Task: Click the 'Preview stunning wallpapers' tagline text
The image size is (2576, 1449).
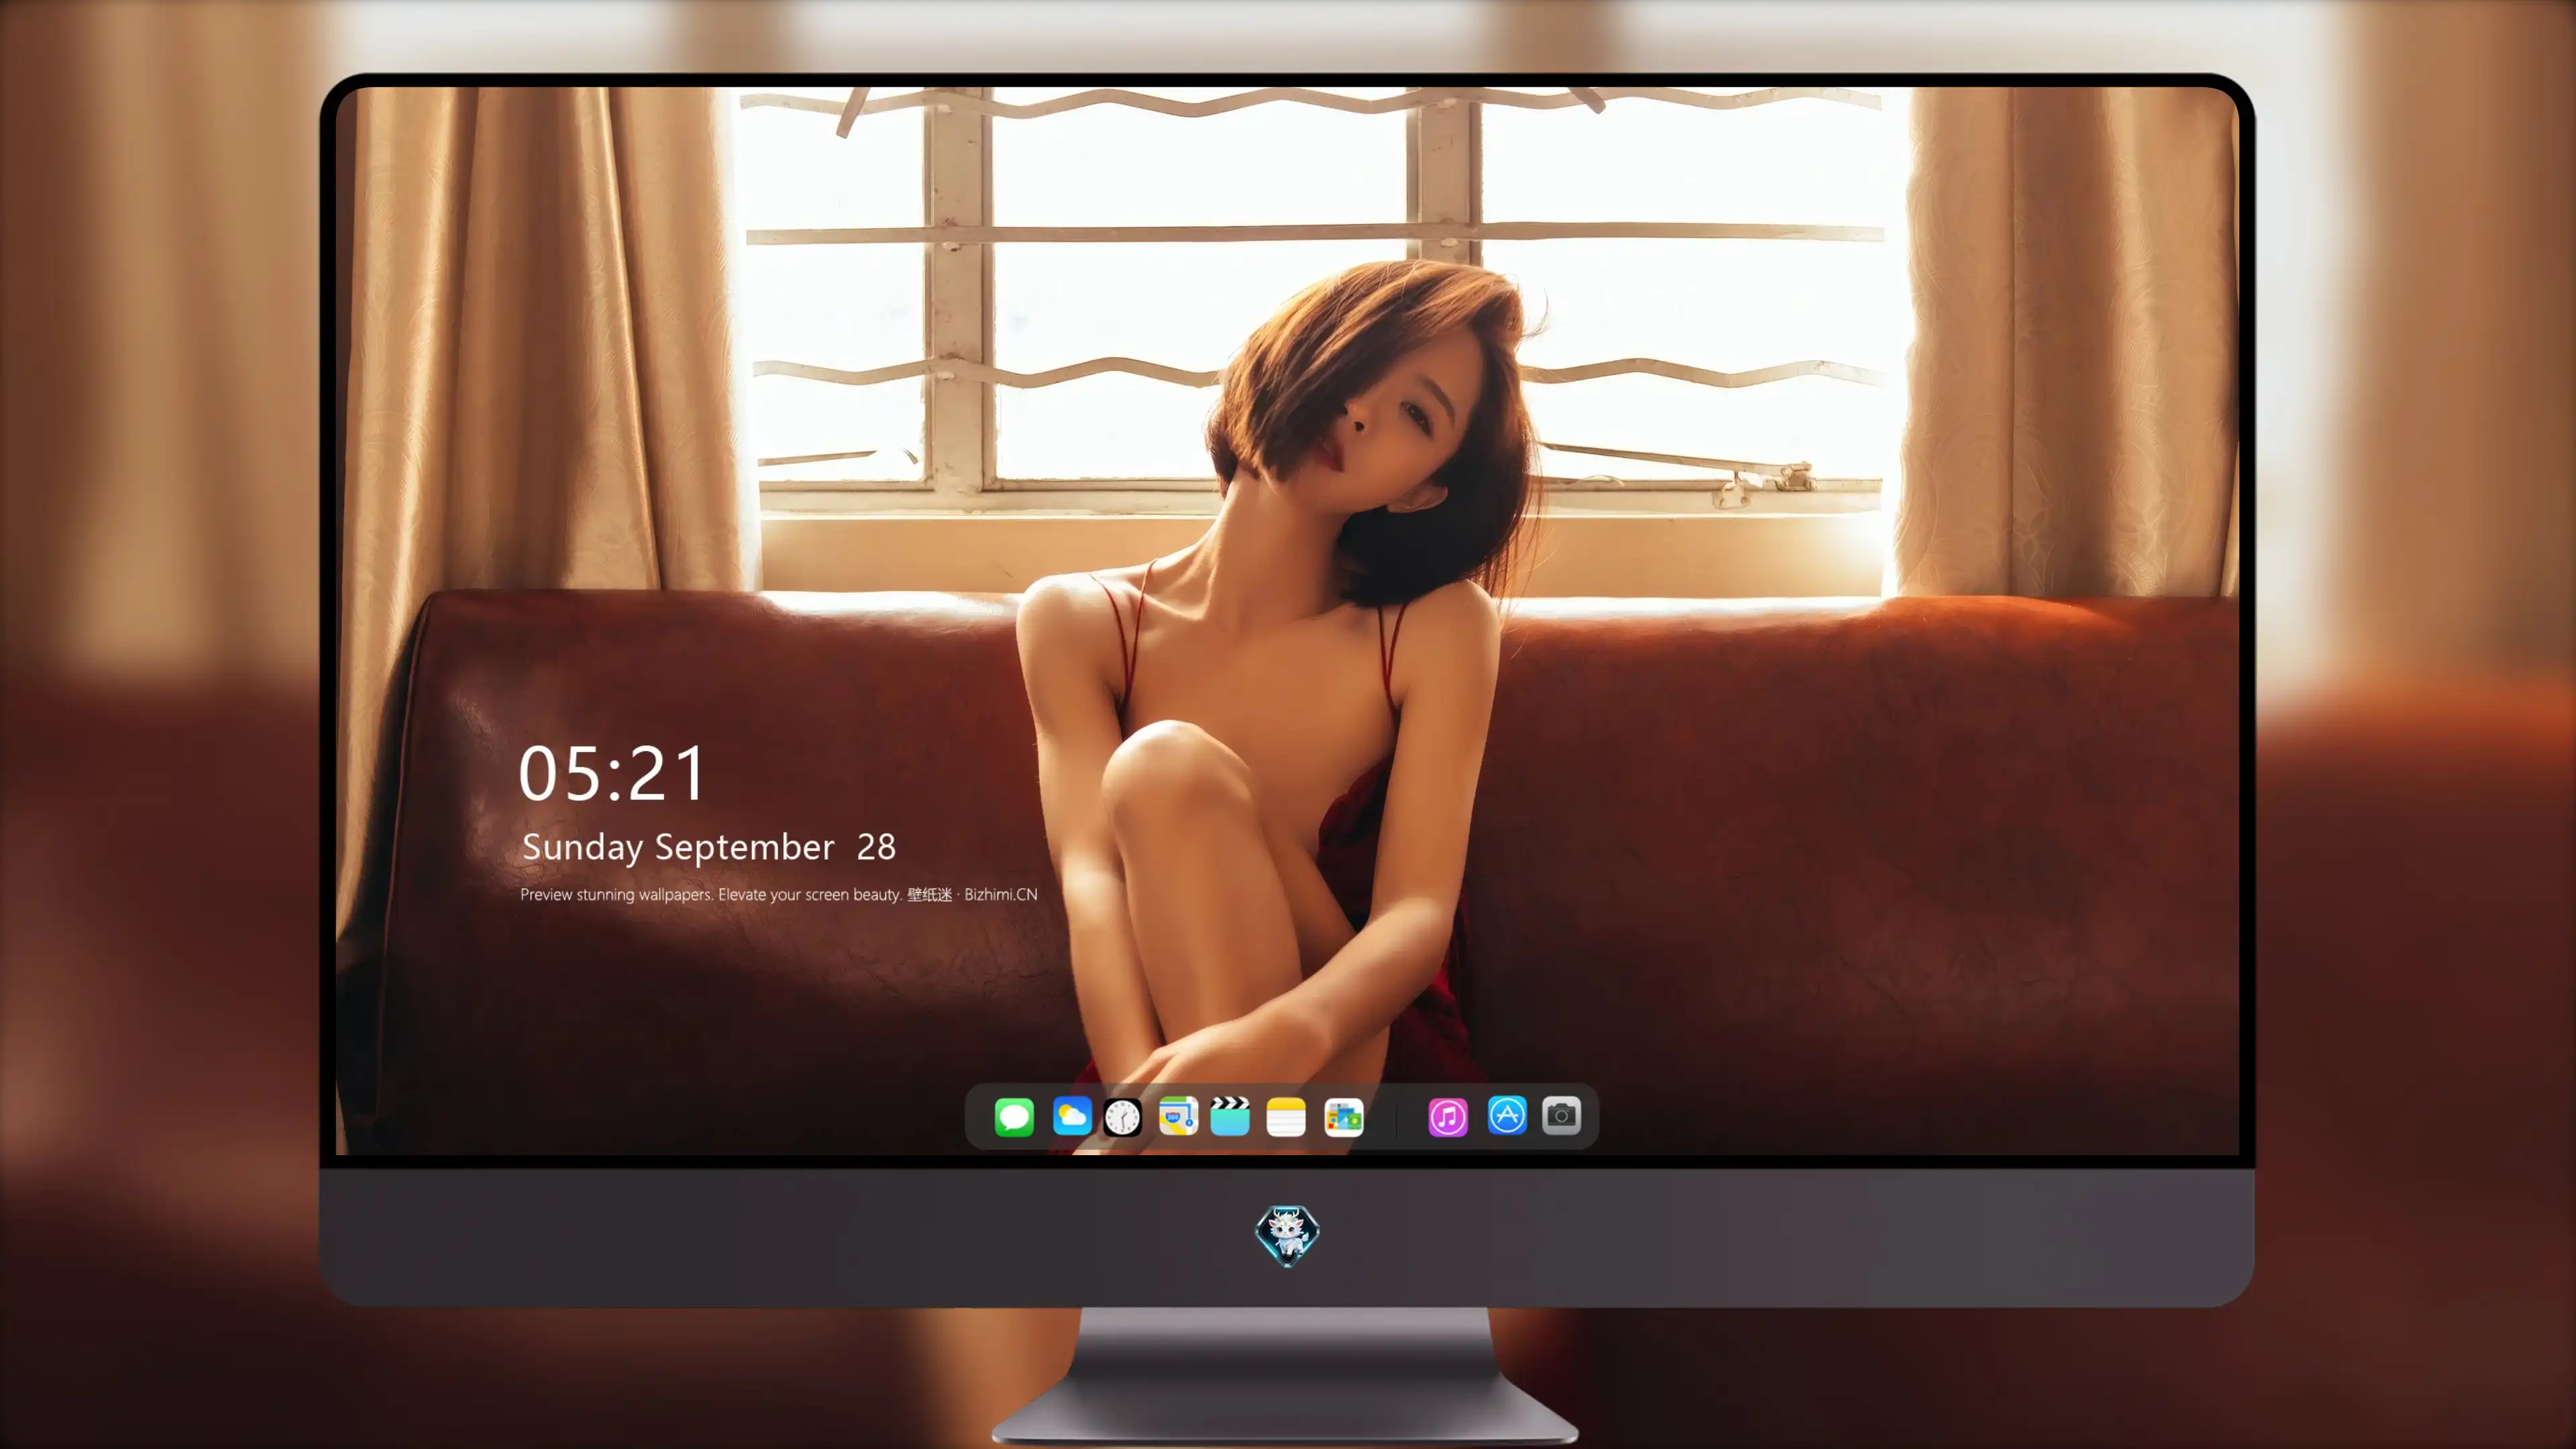Action: coord(779,894)
